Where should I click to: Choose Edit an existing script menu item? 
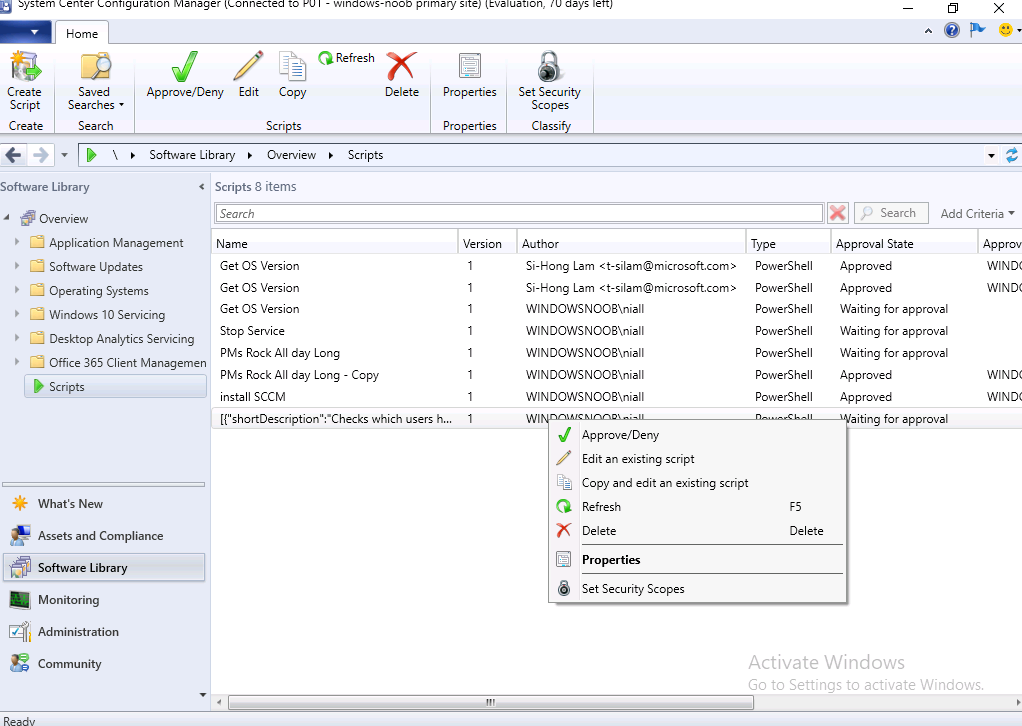697,459
